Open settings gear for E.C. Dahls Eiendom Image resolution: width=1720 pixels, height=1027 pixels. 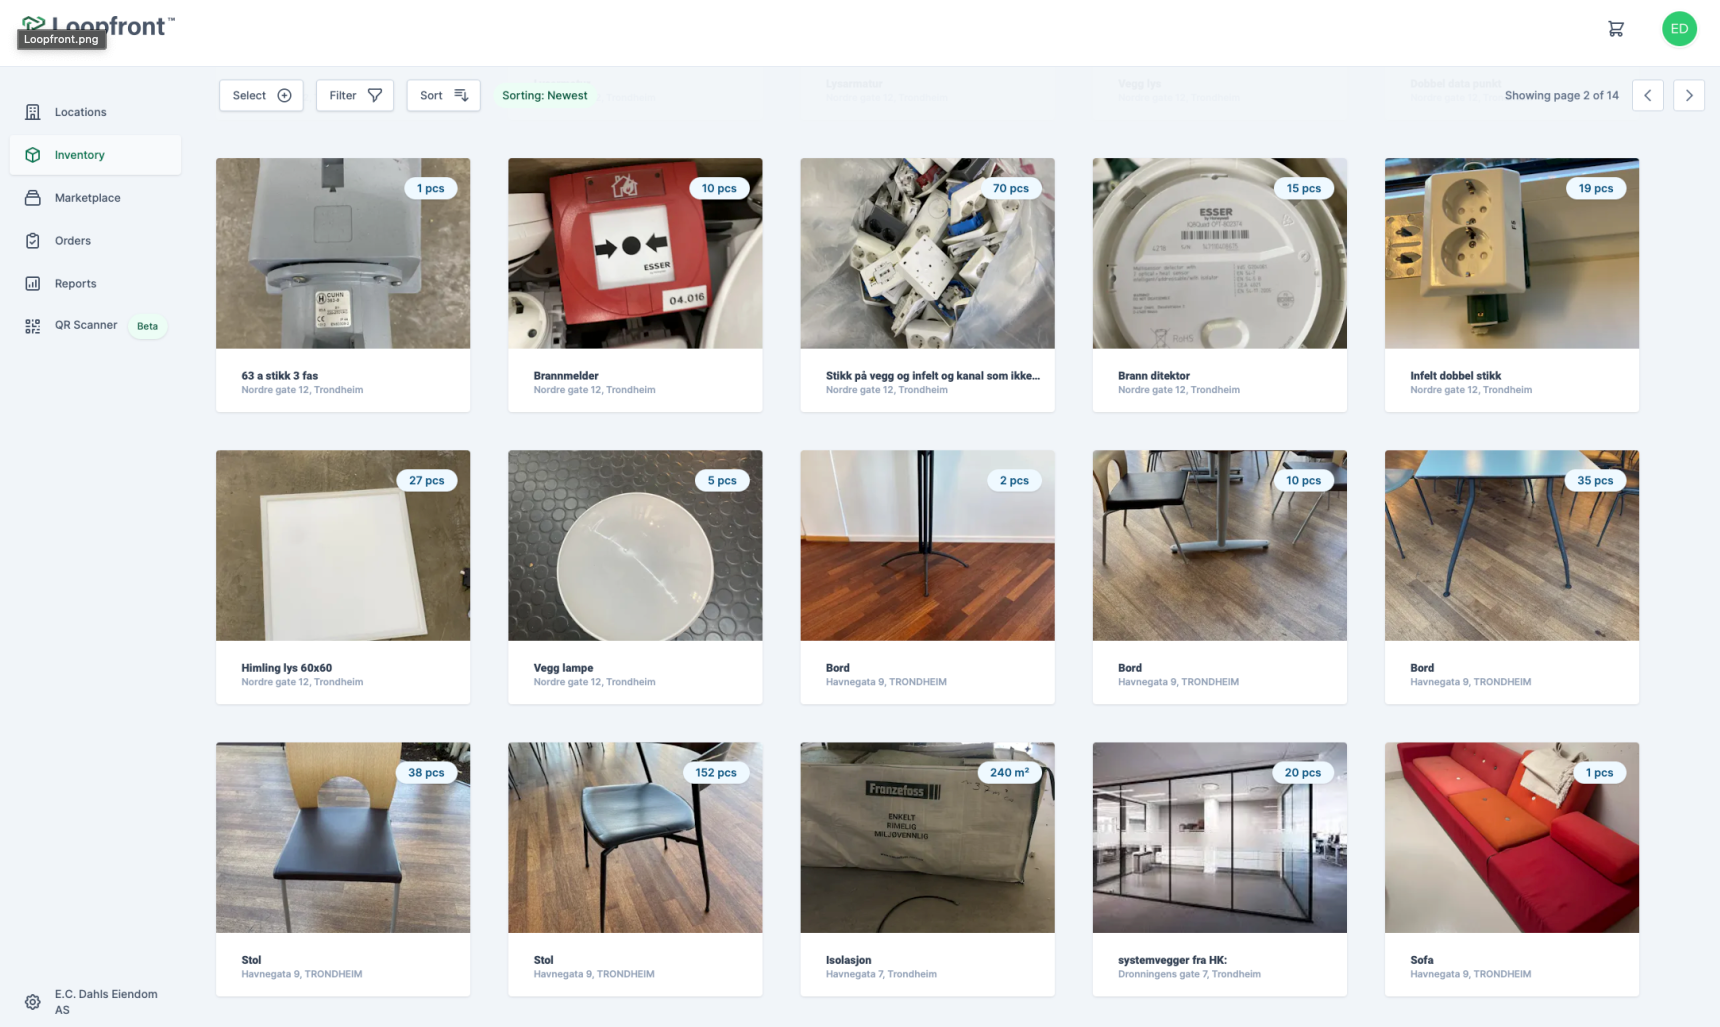point(33,1002)
